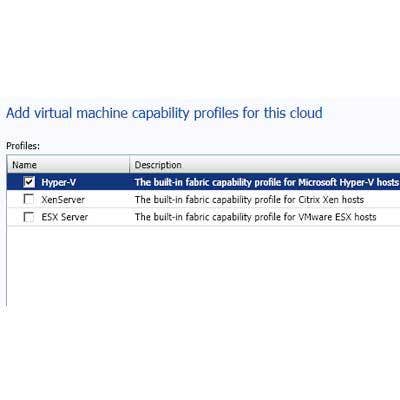Click the word 'cloud' in heading
Viewport: 400px width, 400px height.
pyautogui.click(x=306, y=113)
